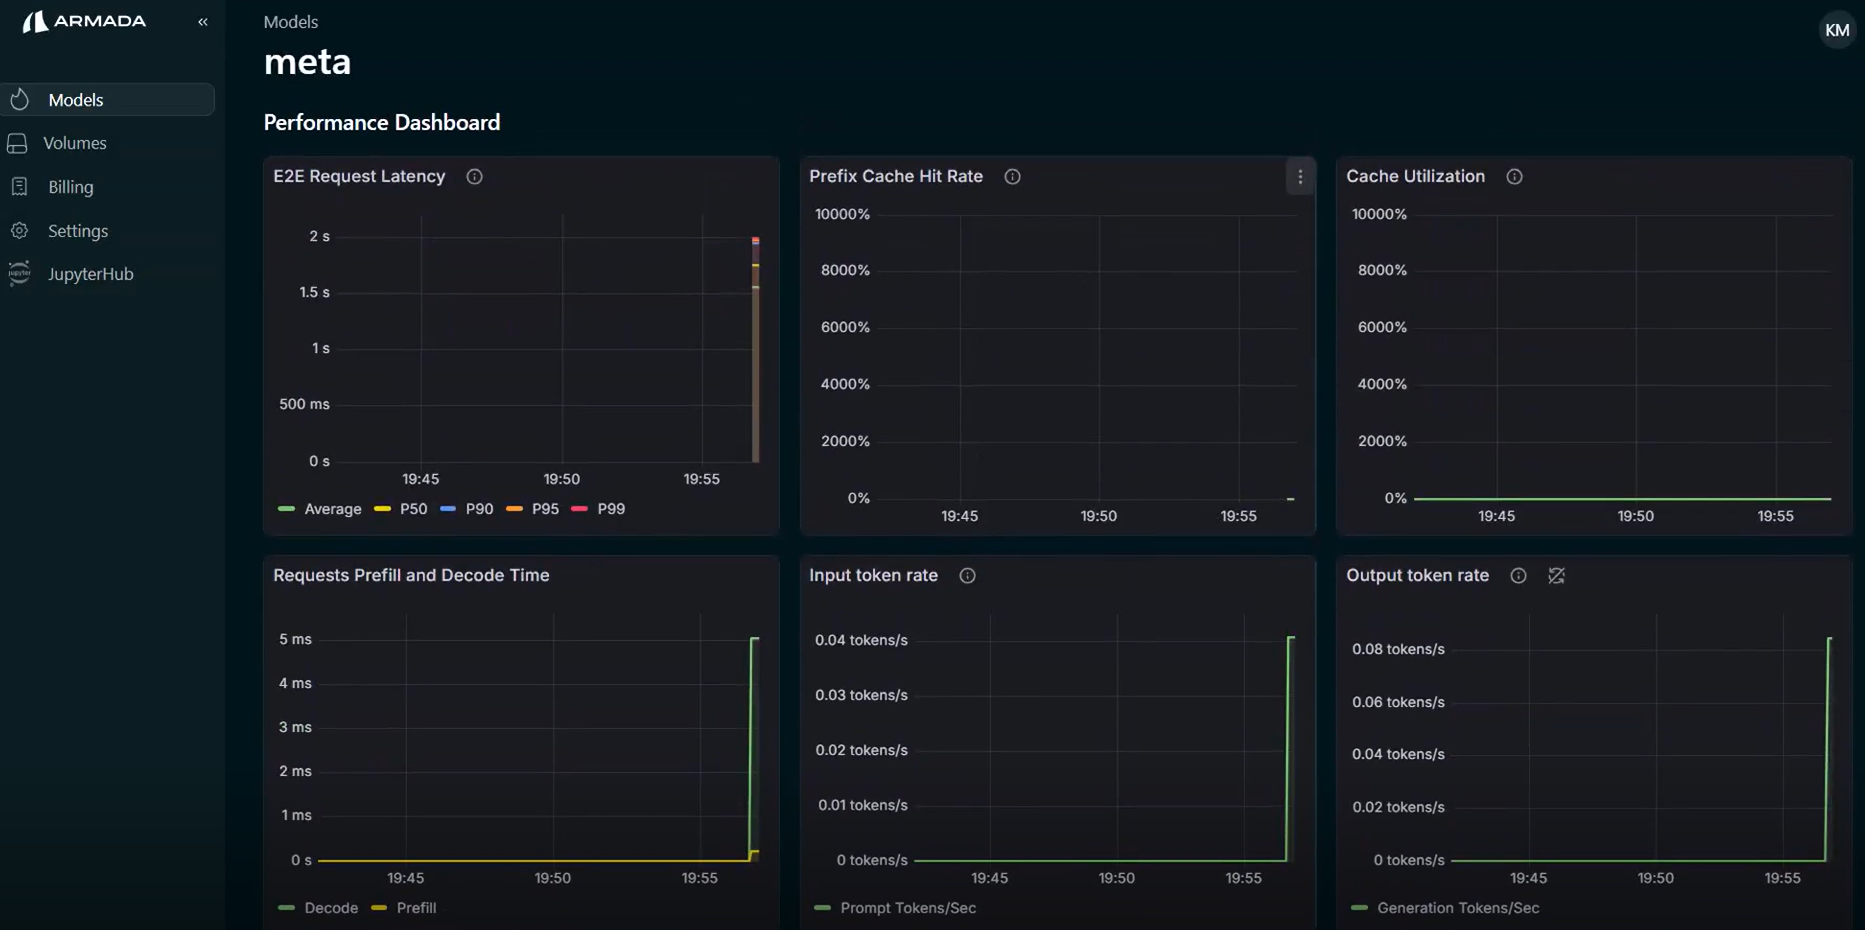Click the P50 yellow color swatch

pos(382,509)
